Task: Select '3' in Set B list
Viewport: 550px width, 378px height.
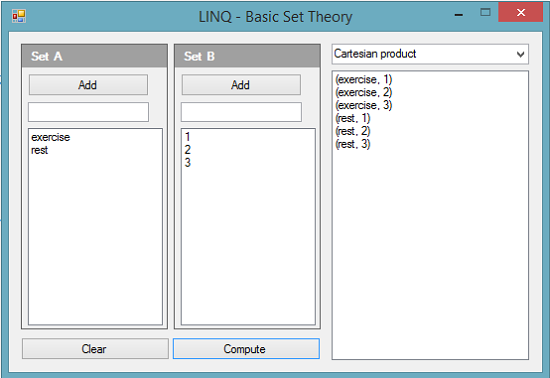Action: [188, 163]
